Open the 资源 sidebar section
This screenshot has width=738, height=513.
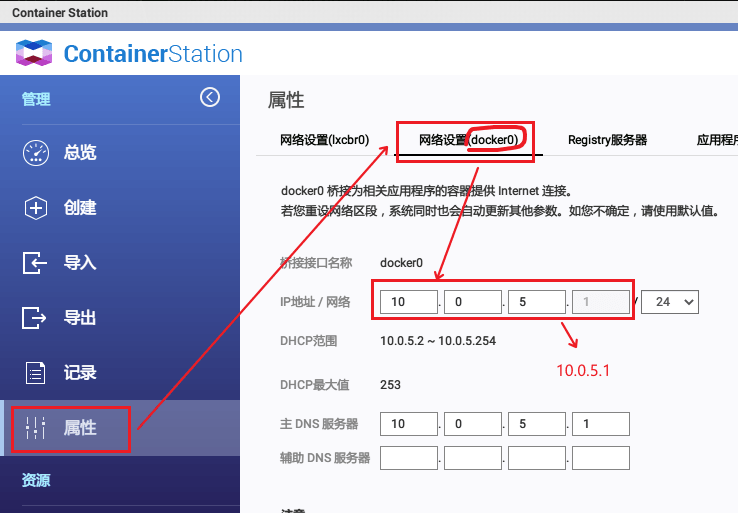tap(36, 480)
